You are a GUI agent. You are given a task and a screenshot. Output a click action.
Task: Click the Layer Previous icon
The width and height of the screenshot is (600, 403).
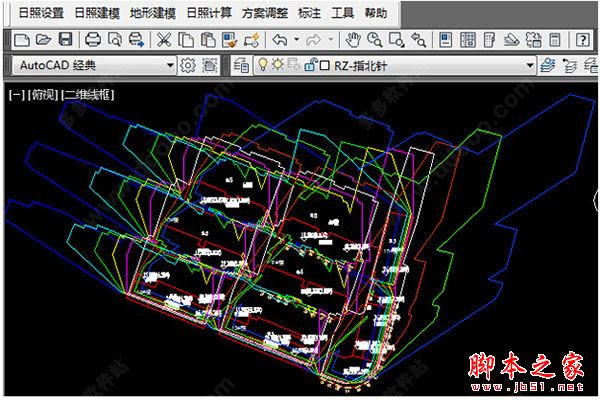(569, 66)
